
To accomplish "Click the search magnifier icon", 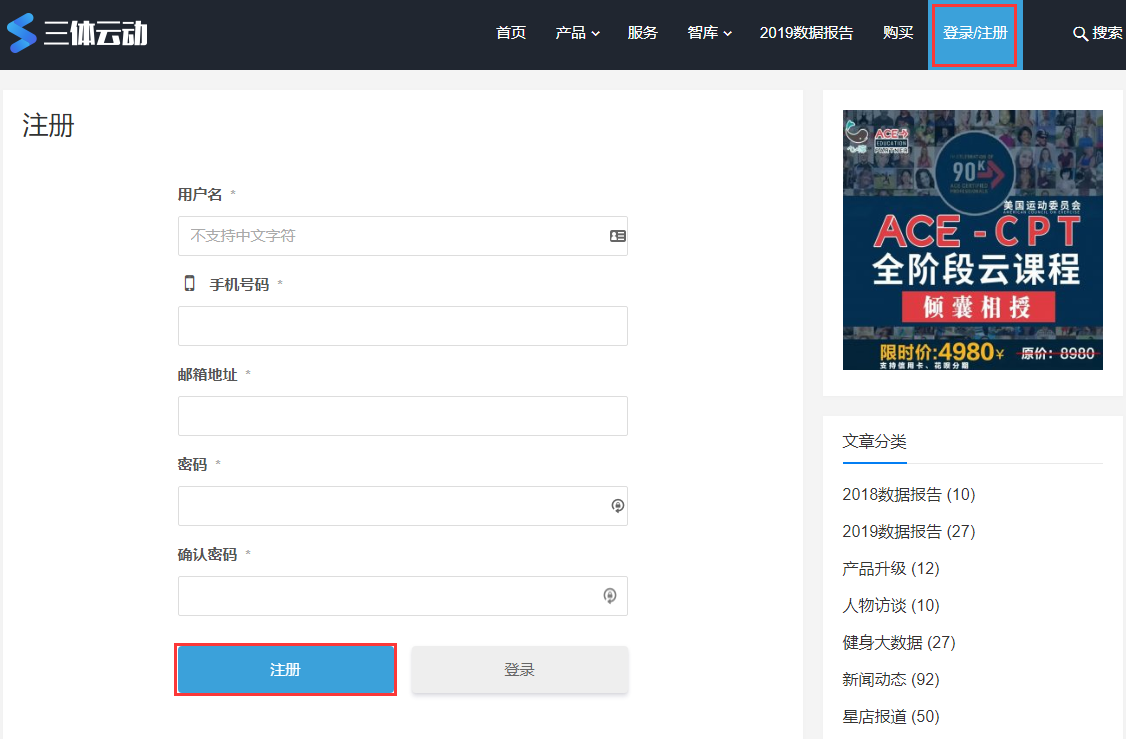I will click(1079, 34).
